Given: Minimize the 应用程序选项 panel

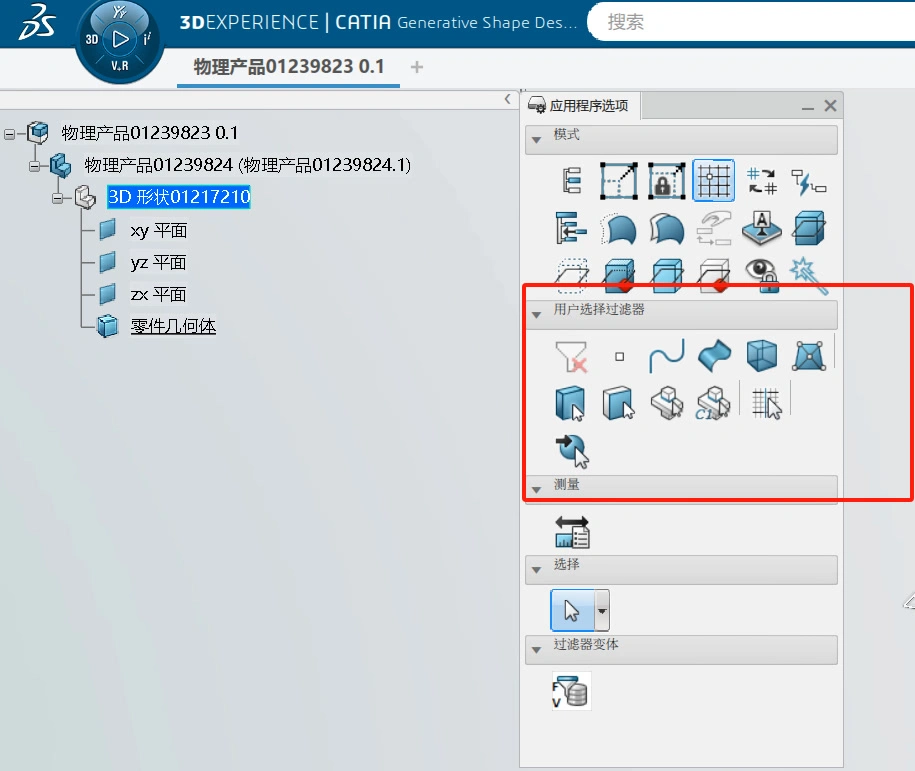Looking at the screenshot, I should tap(808, 107).
